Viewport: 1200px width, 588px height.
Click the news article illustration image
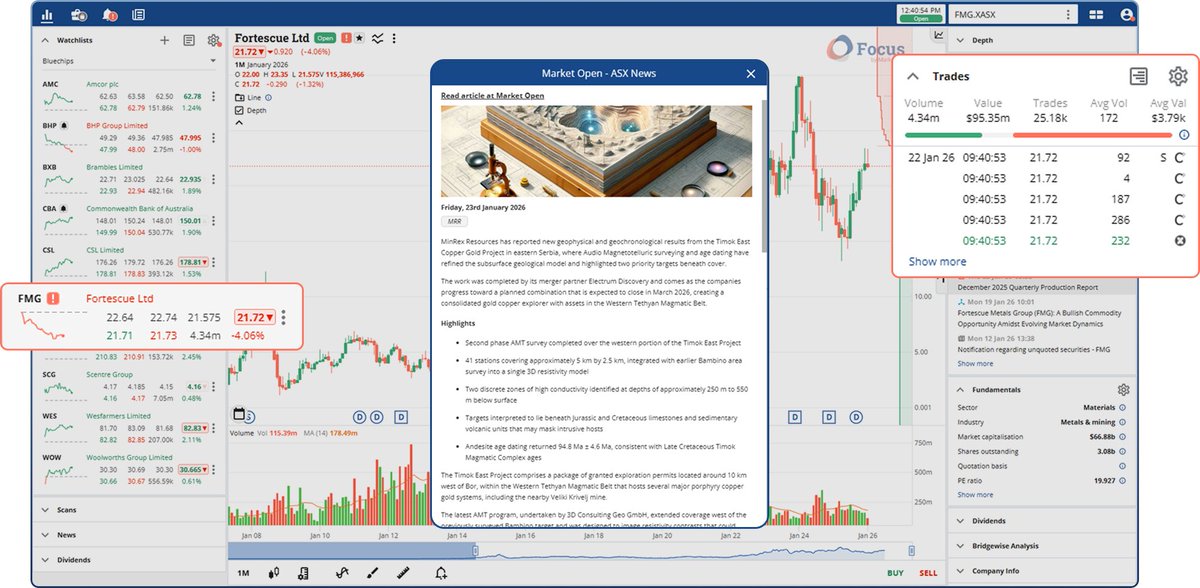tap(596, 150)
